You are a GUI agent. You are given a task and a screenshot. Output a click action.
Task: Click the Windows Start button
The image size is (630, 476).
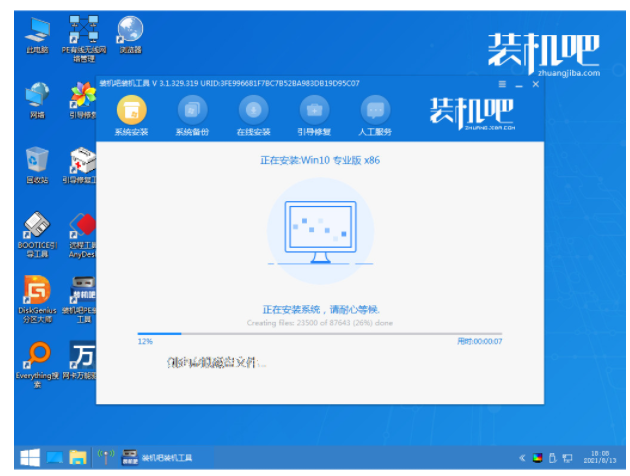click(x=29, y=458)
